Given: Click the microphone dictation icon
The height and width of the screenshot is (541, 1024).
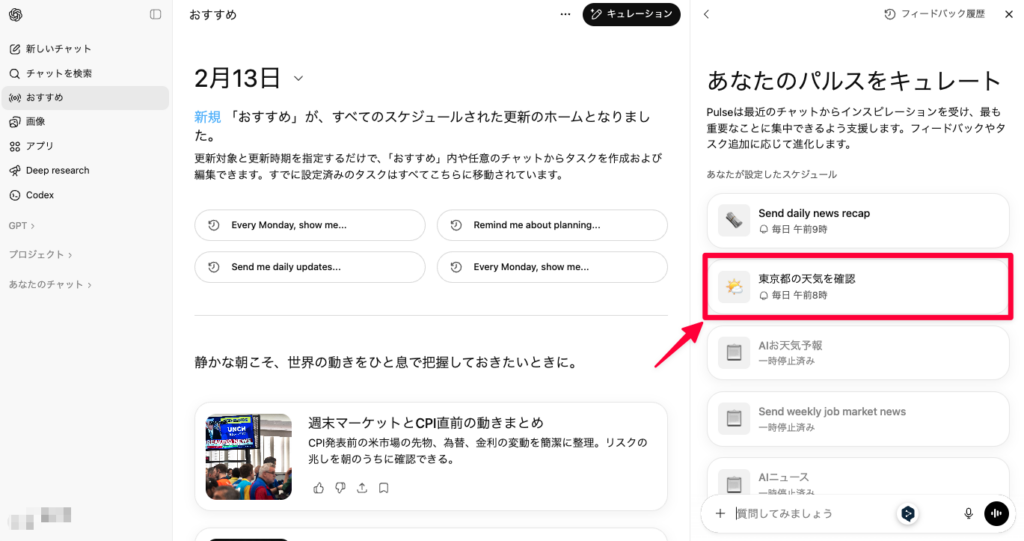Looking at the screenshot, I should [968, 514].
